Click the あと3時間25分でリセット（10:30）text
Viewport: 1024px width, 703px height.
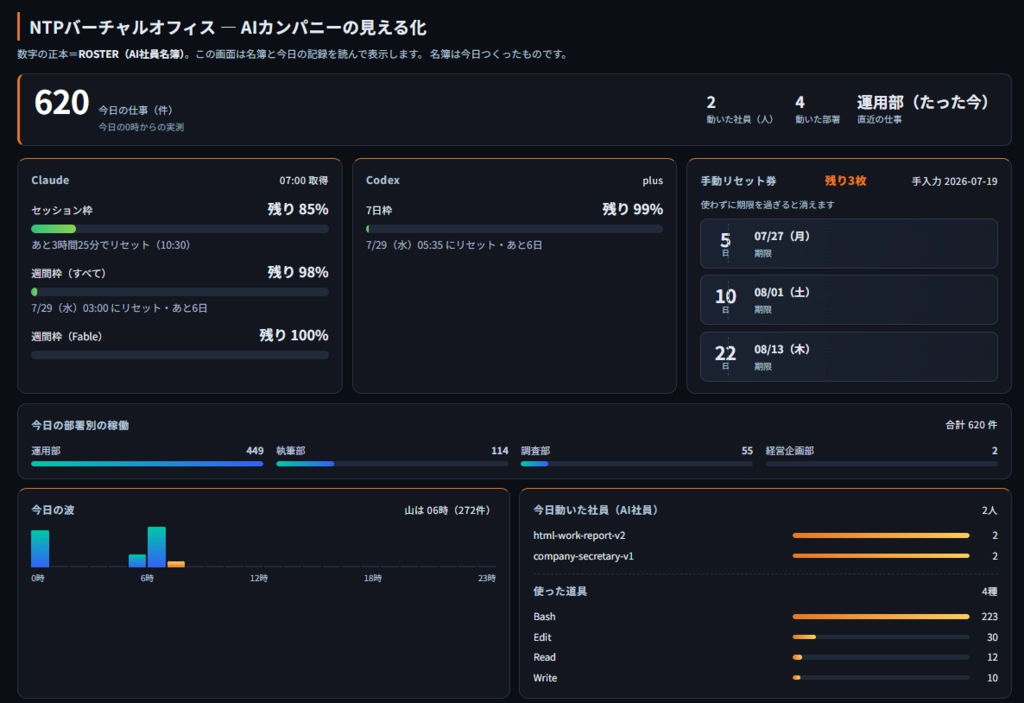coord(110,245)
